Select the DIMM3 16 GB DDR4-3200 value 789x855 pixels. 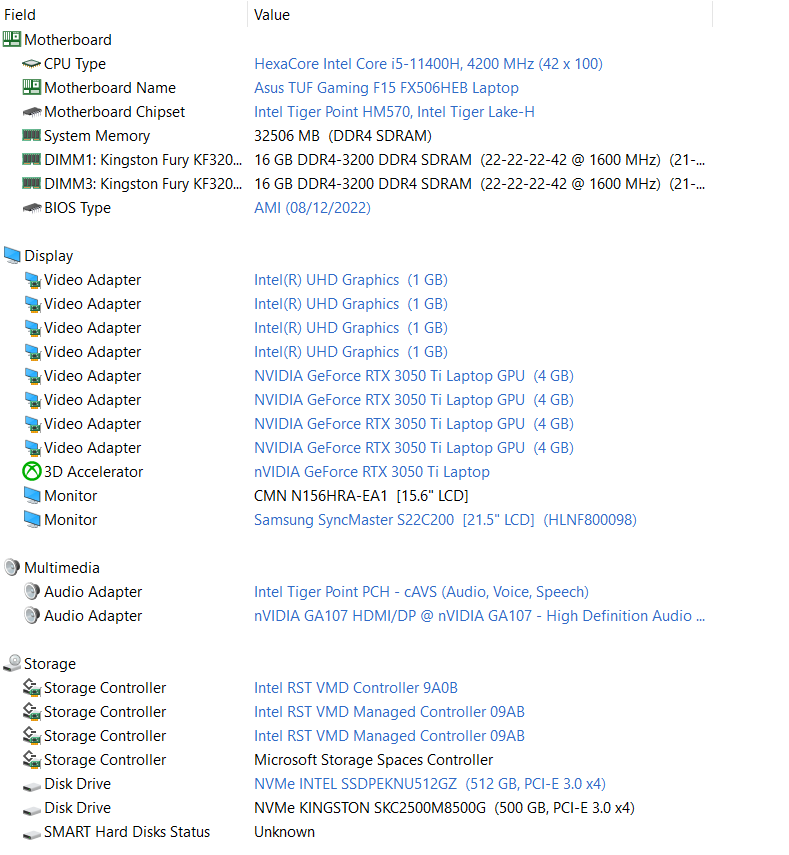[480, 184]
